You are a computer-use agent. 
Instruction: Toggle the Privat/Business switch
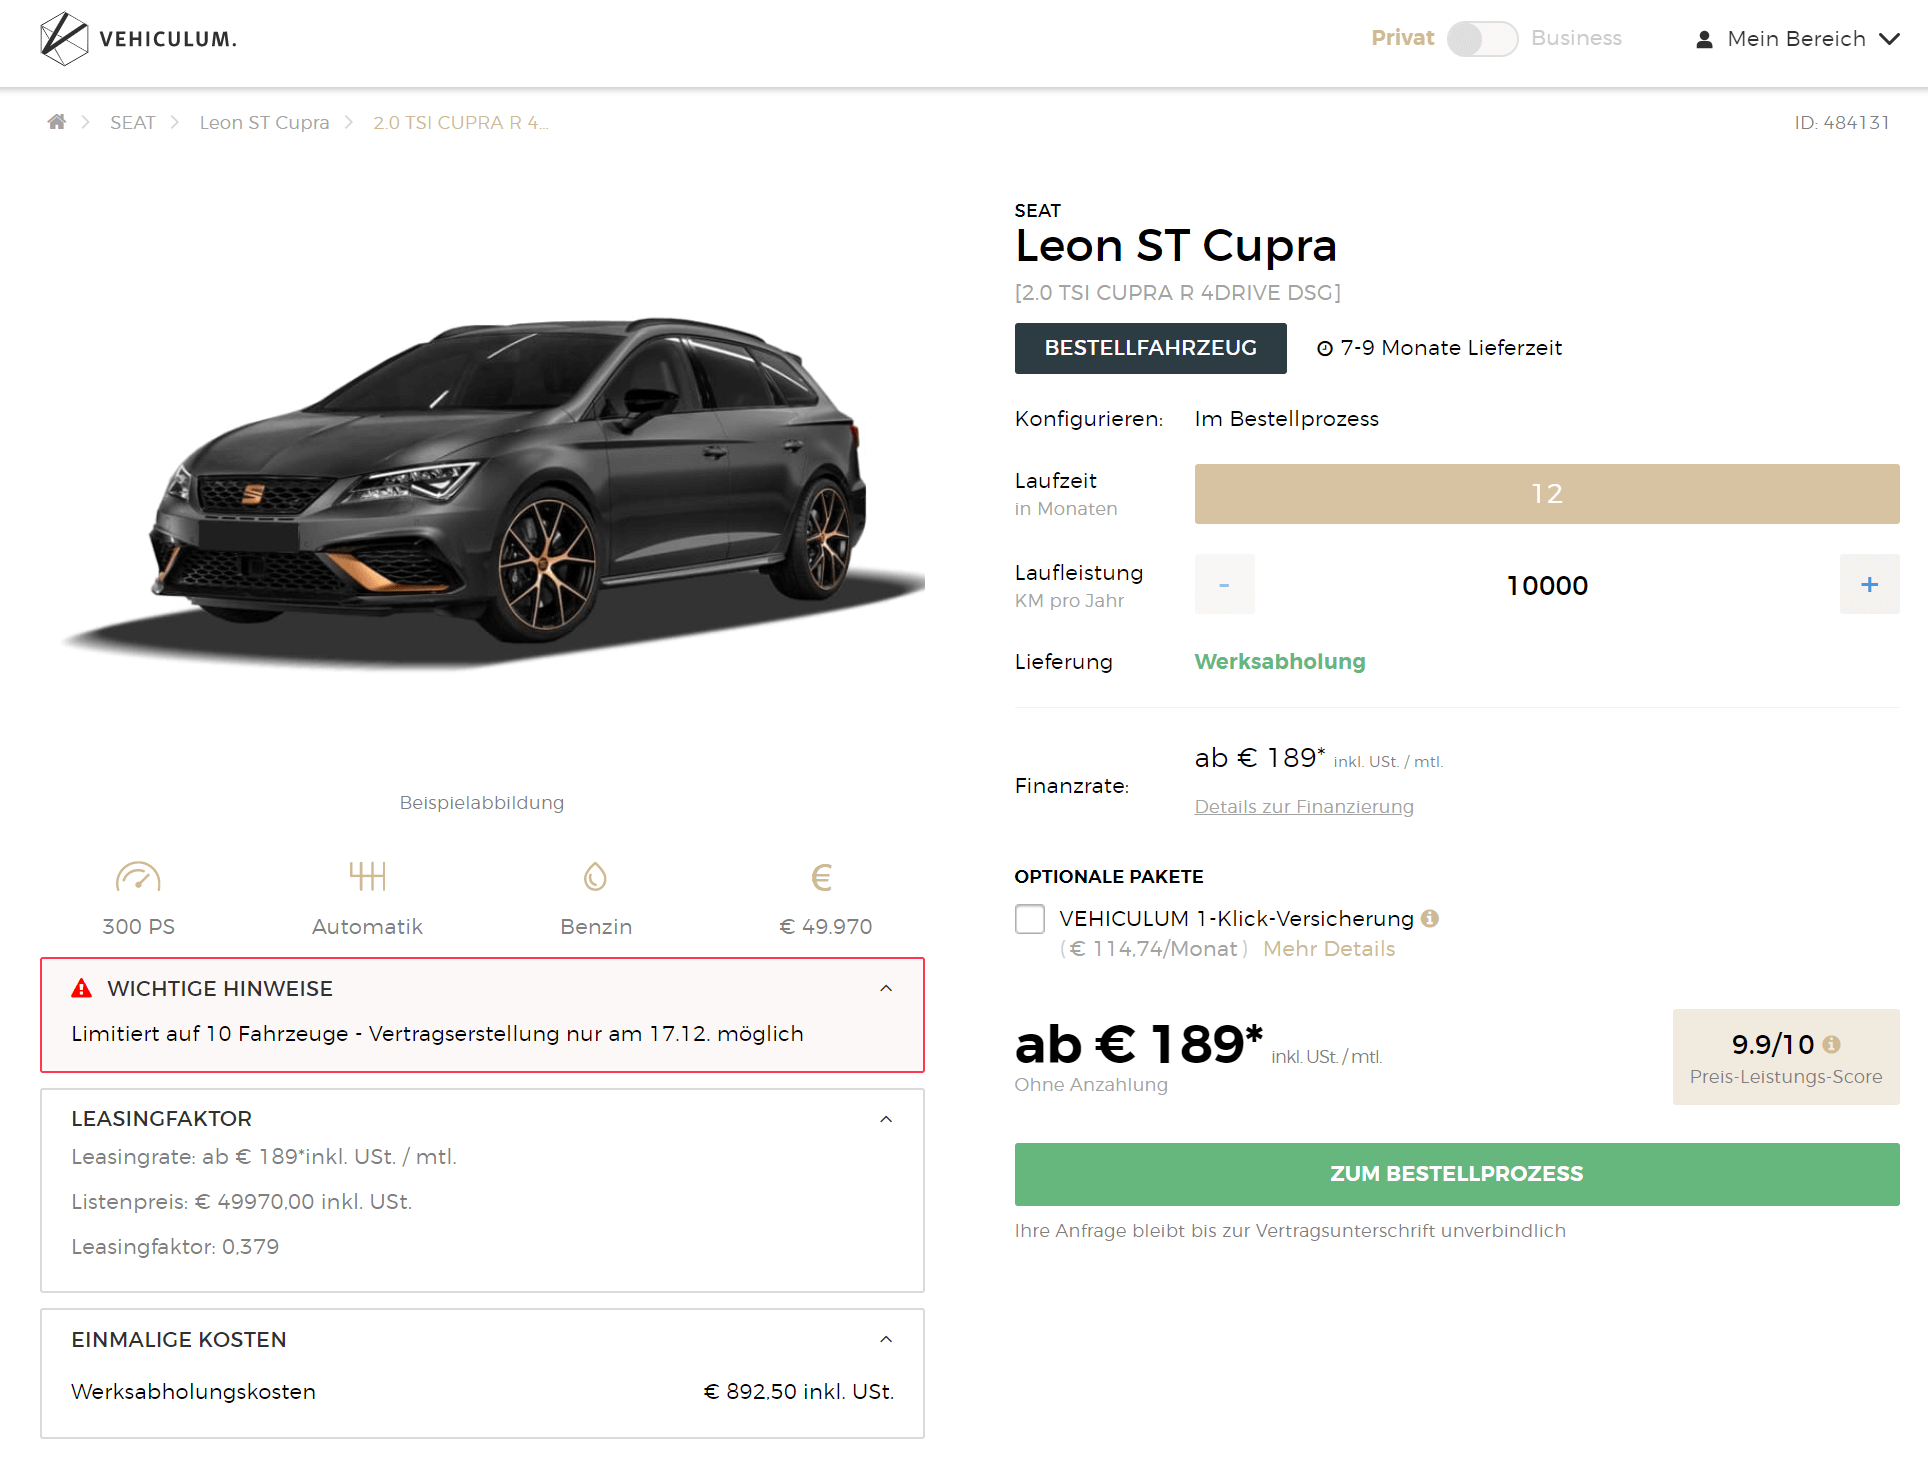pyautogui.click(x=1482, y=39)
